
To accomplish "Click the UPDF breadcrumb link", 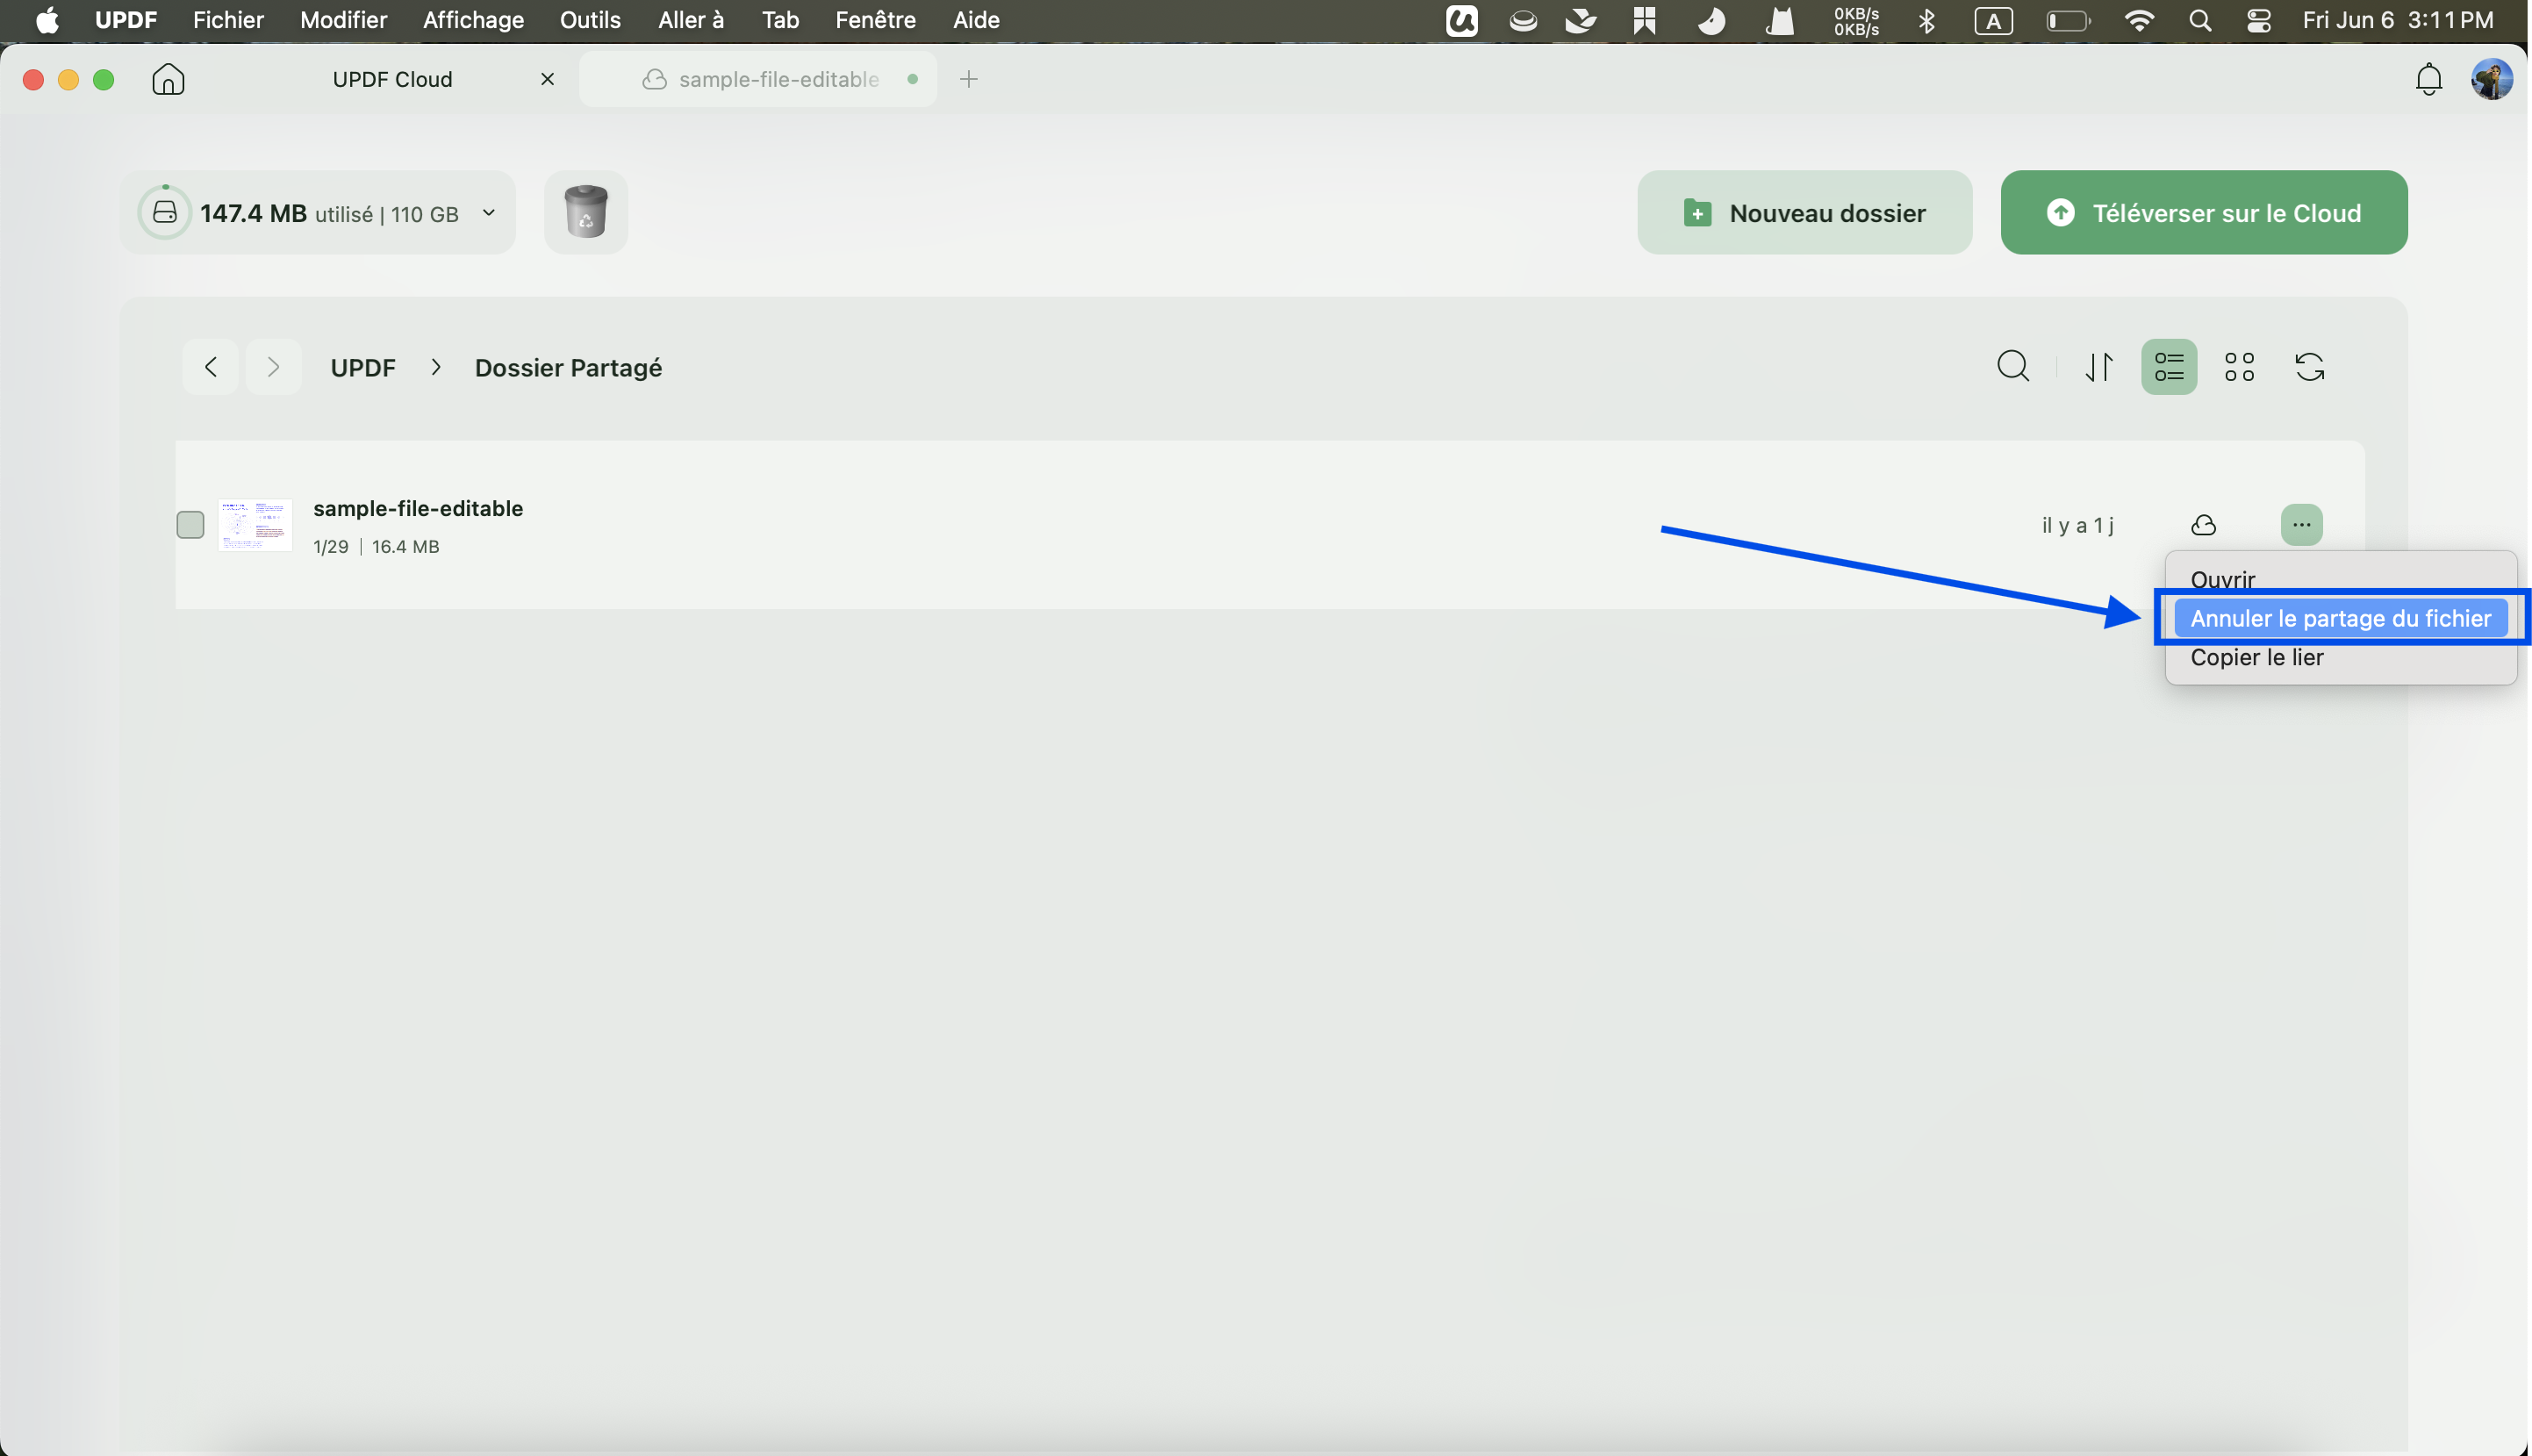I will [x=363, y=367].
